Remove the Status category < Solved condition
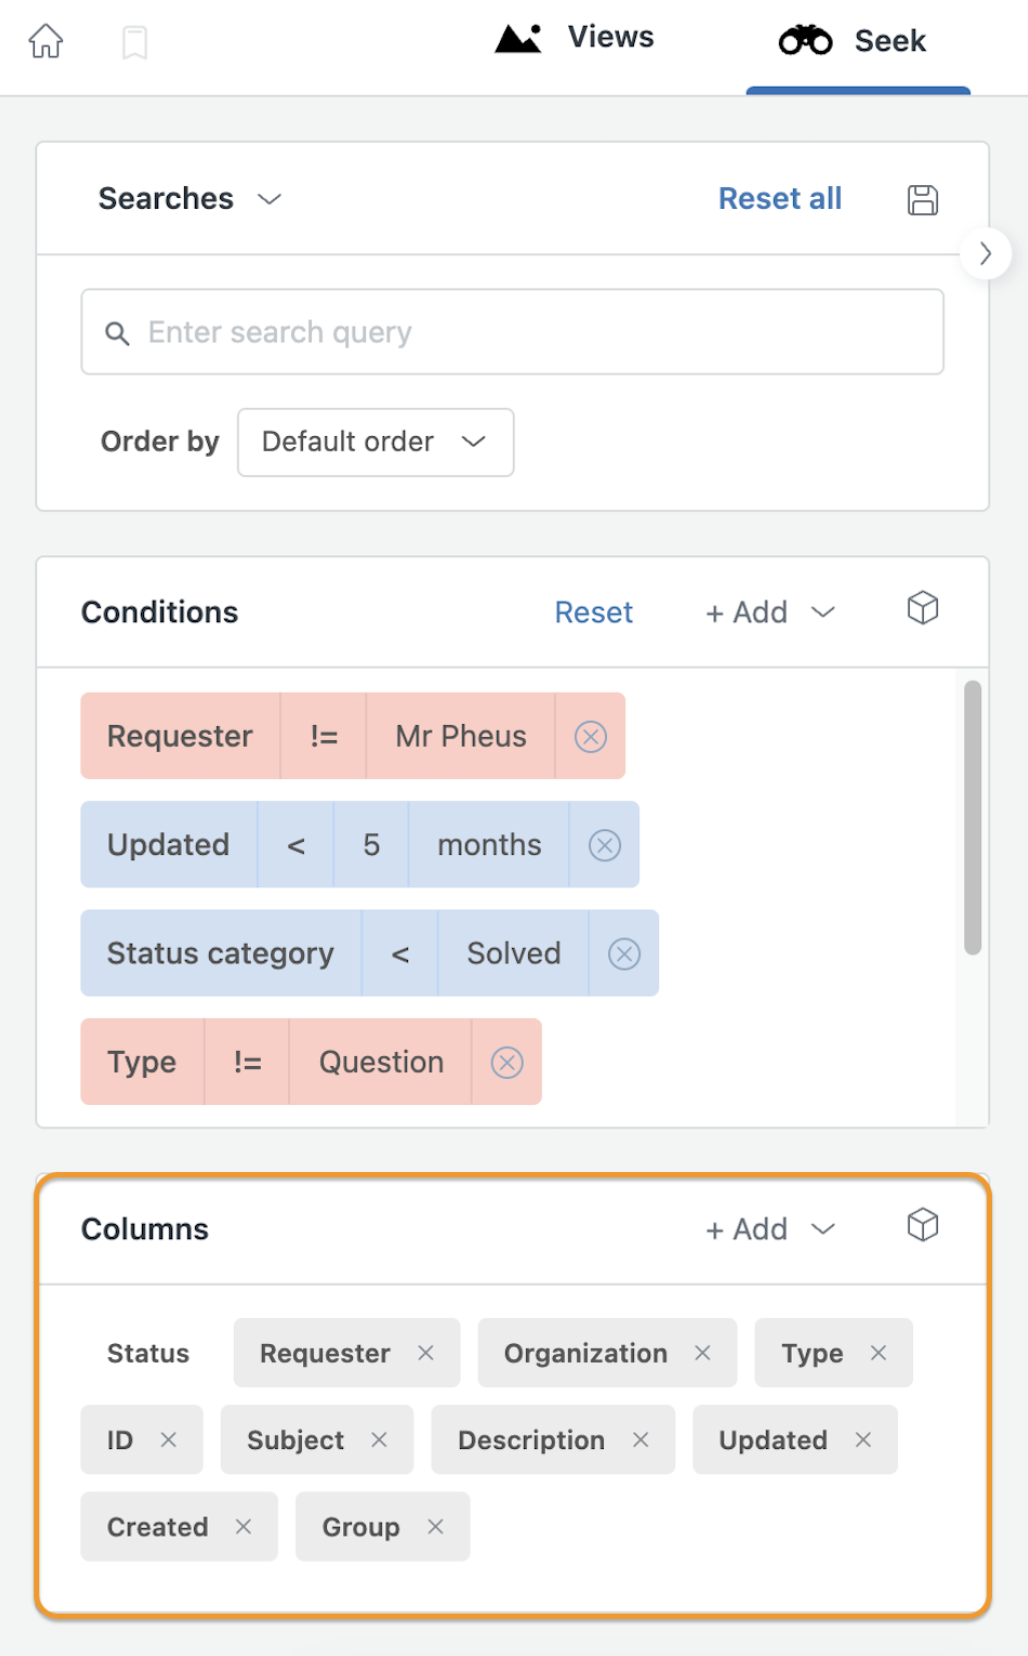 coord(624,954)
